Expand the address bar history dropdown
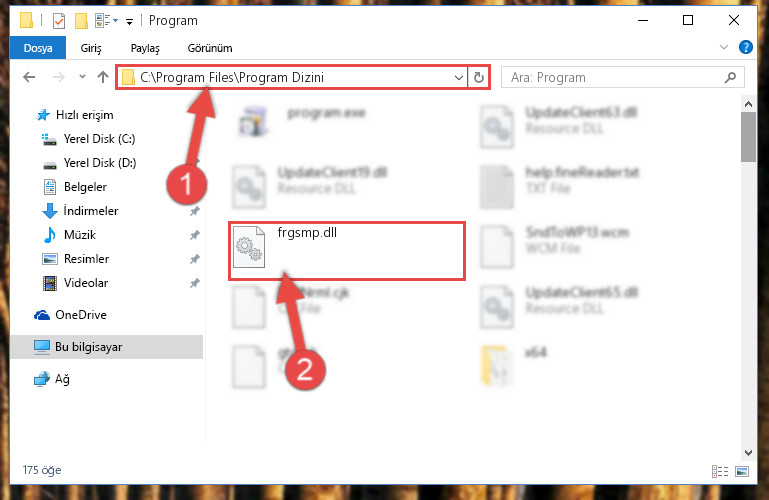Viewport: 769px width, 500px height. 459,77
